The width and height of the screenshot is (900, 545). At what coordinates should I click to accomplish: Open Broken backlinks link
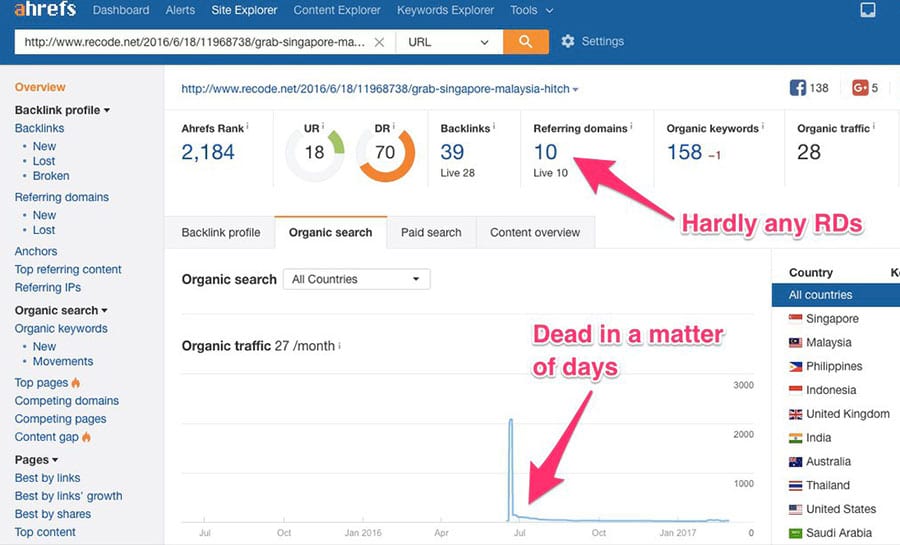[x=51, y=176]
